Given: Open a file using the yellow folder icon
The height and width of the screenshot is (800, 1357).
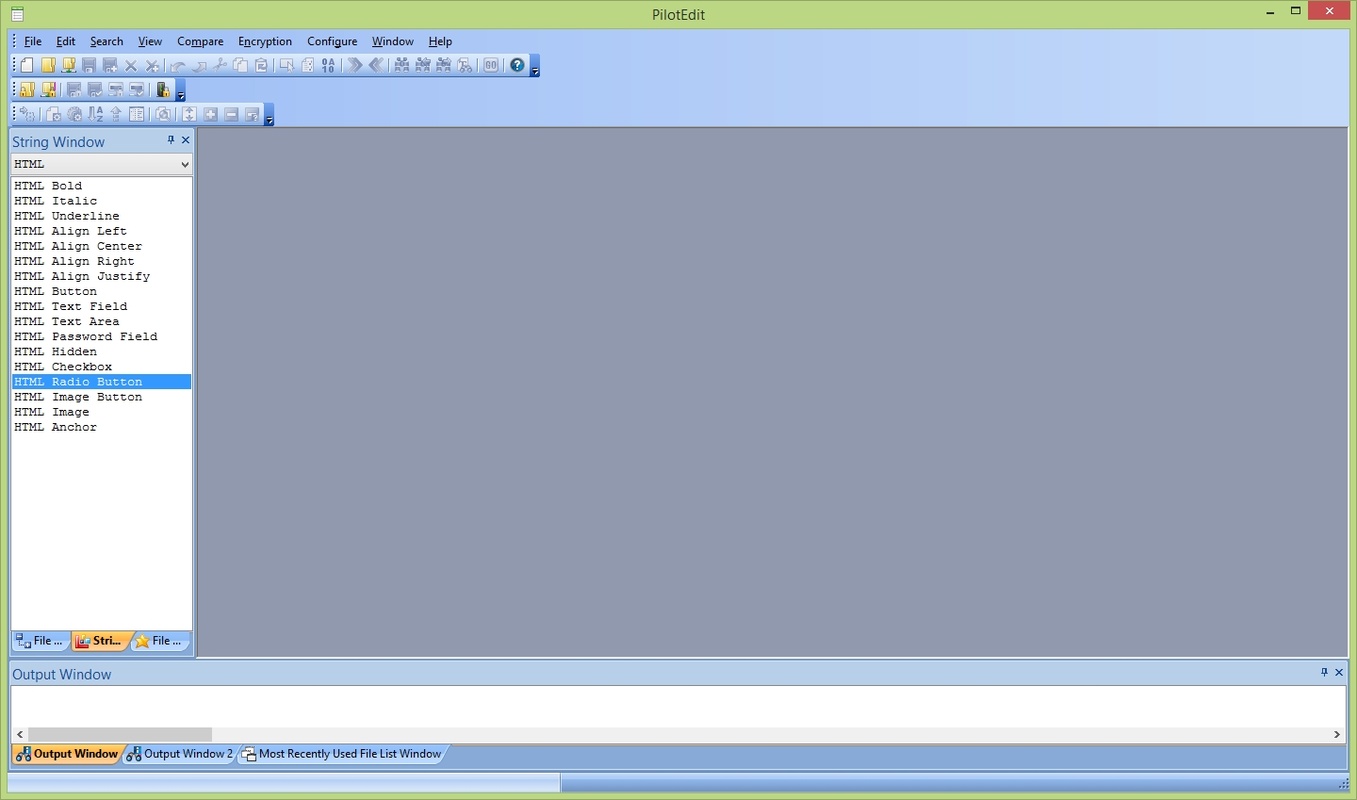Looking at the screenshot, I should 48,65.
